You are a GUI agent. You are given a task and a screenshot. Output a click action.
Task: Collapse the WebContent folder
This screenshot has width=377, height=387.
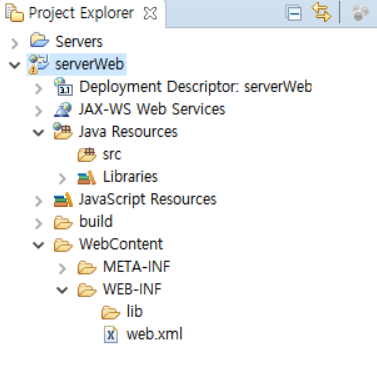pyautogui.click(x=39, y=245)
